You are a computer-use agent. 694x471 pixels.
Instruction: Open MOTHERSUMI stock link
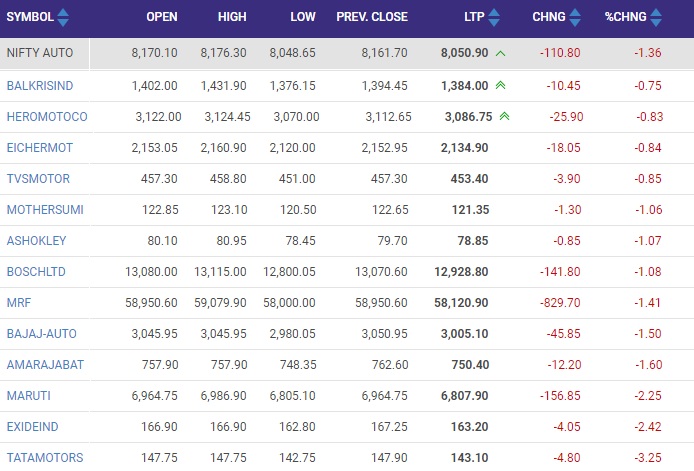[45, 209]
